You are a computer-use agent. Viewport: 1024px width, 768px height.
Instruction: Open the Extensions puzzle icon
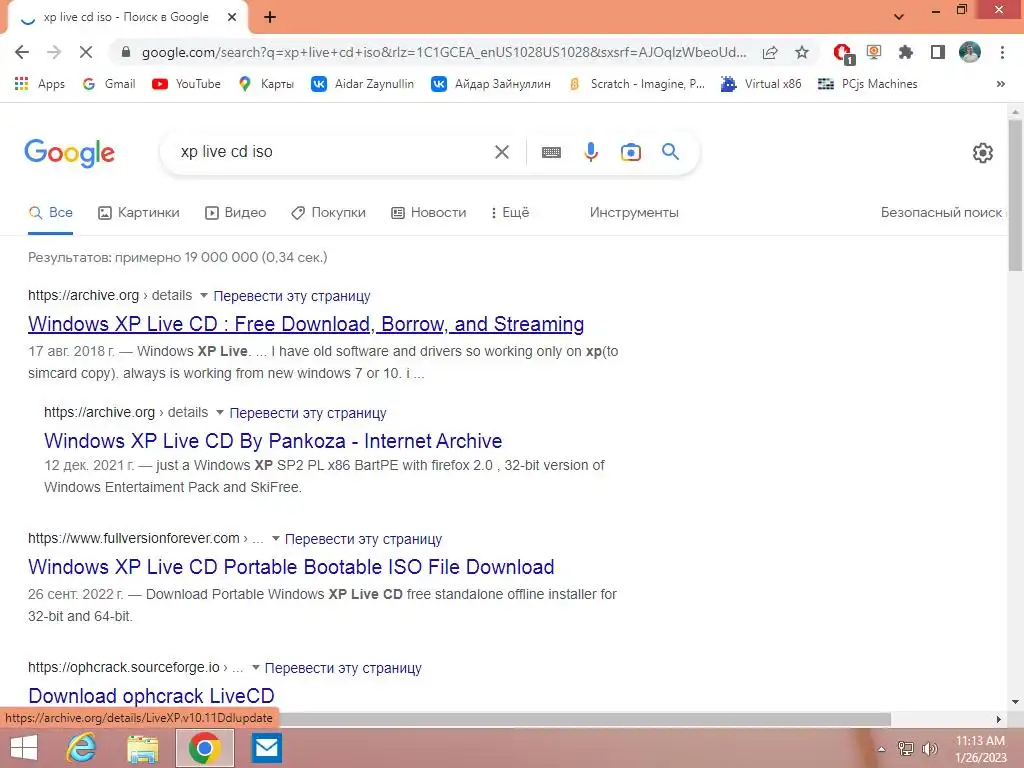(905, 52)
